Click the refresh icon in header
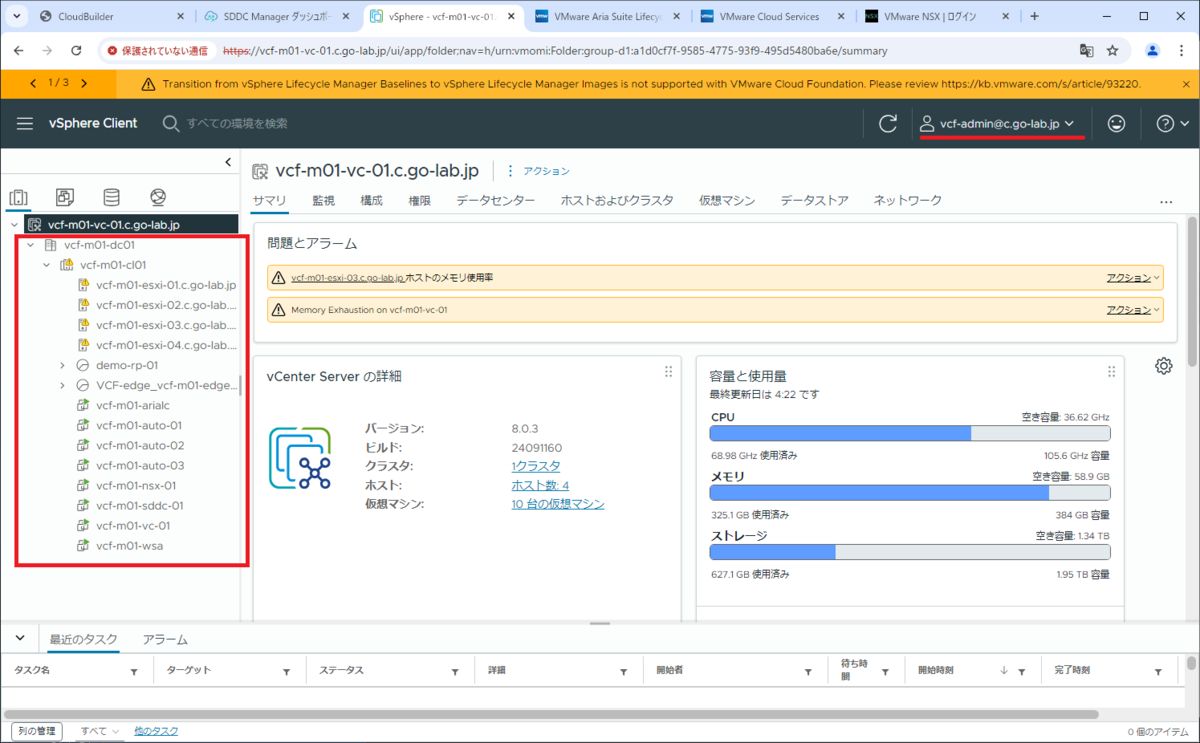This screenshot has height=743, width=1200. click(888, 123)
